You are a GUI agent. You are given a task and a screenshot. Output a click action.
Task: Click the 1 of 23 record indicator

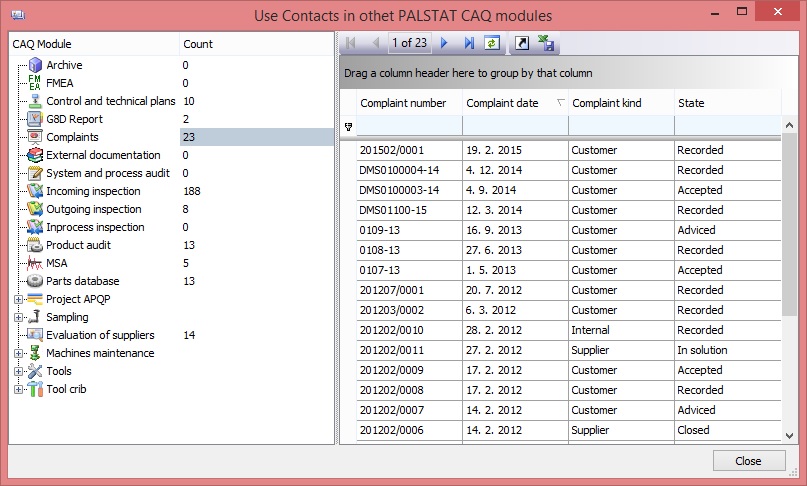(x=410, y=43)
